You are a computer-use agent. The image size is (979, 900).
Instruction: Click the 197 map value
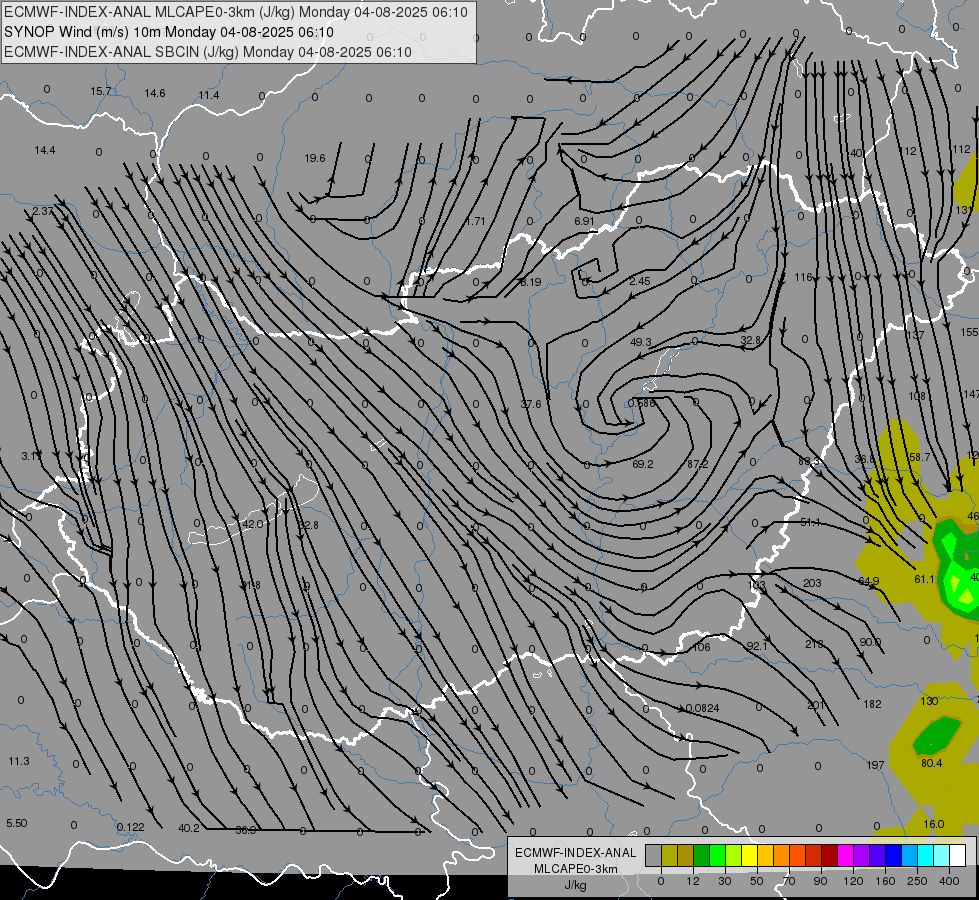875,764
